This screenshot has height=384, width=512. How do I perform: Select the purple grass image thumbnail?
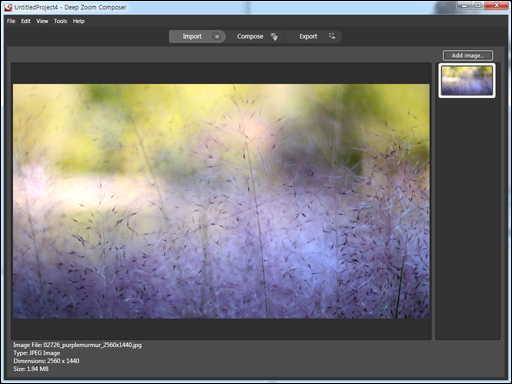(x=467, y=80)
